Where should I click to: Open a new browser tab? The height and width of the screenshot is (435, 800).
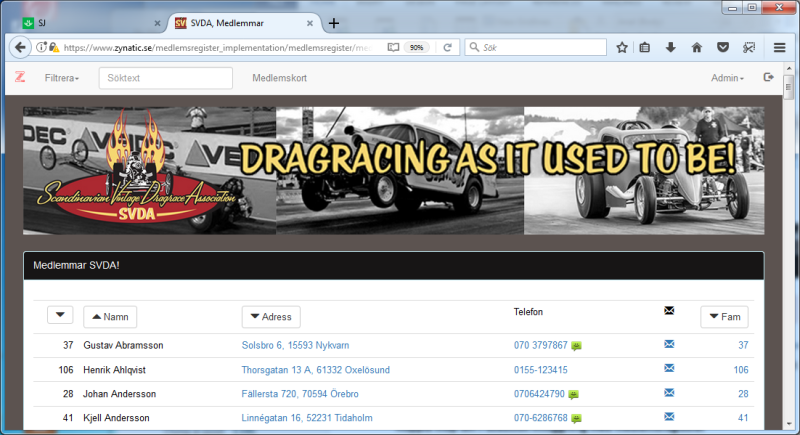click(x=334, y=23)
